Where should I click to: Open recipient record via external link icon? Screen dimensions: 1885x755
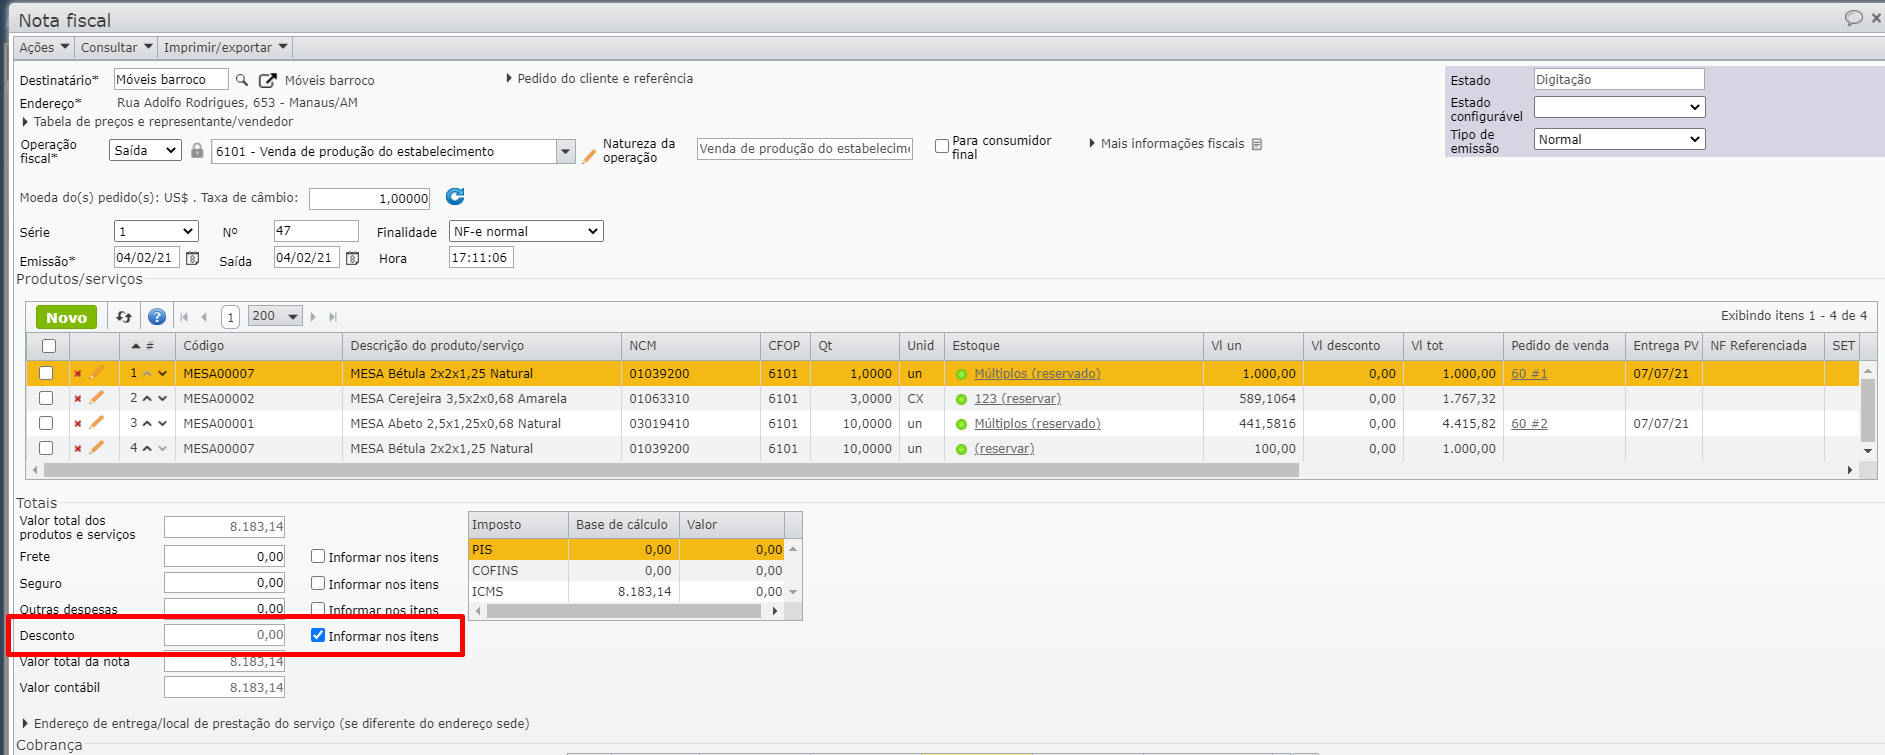coord(267,80)
